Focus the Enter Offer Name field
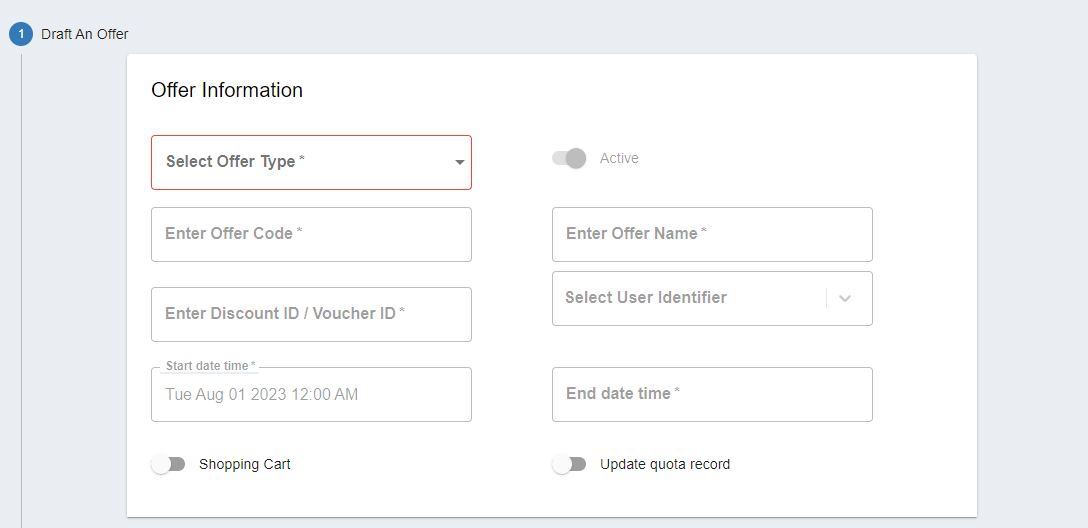Screen dimensions: 1088x528 (x=712, y=234)
